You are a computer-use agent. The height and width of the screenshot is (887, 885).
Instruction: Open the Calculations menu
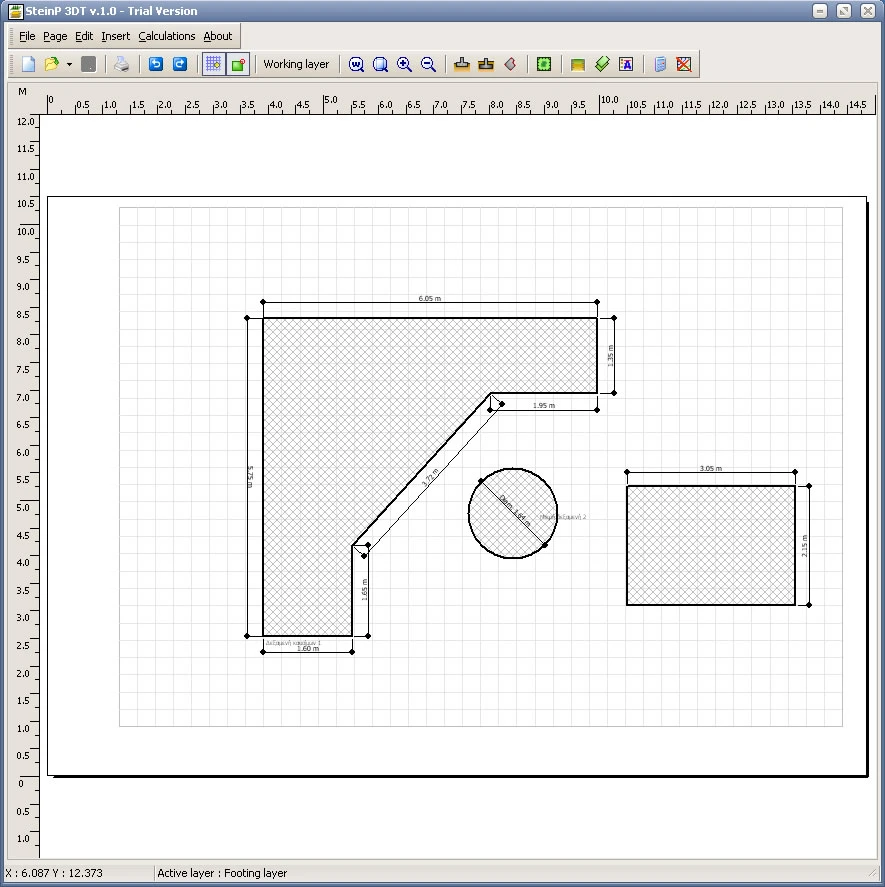[166, 36]
